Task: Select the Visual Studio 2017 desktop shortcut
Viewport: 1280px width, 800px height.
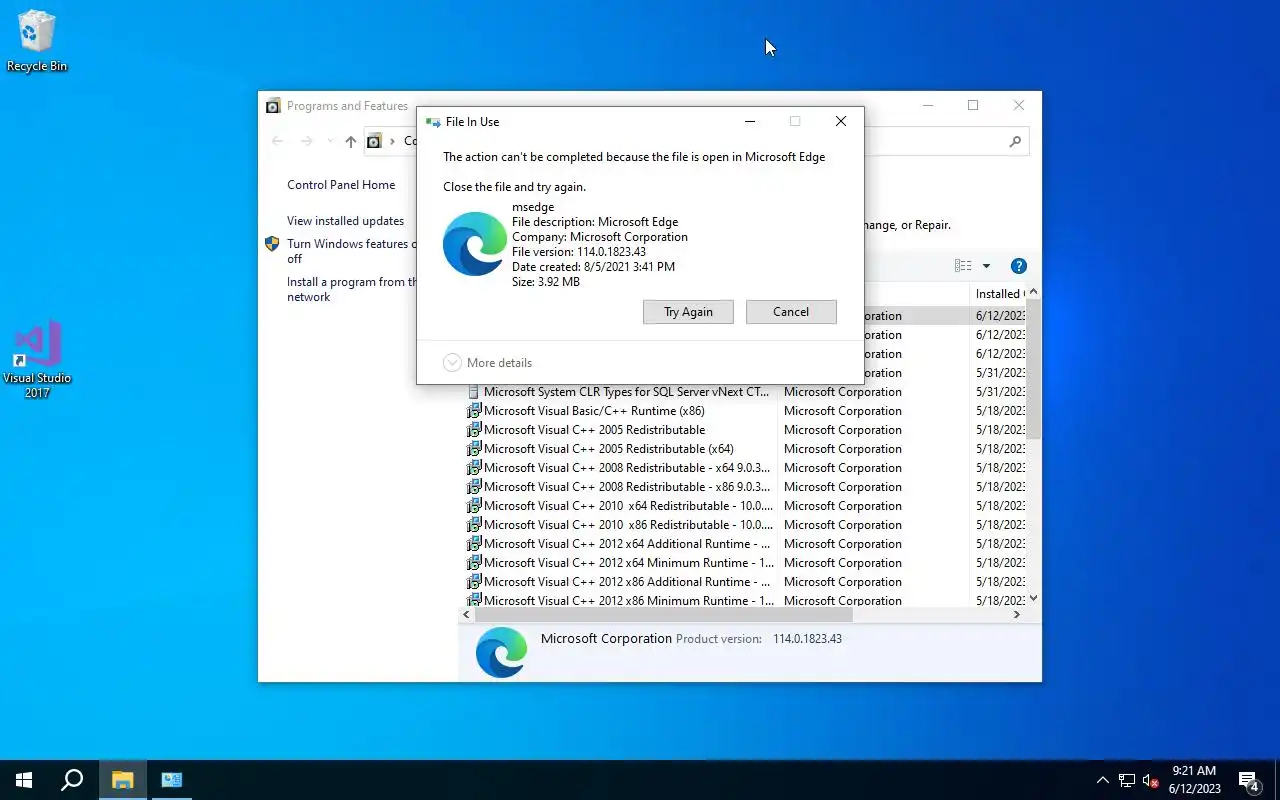Action: [37, 360]
